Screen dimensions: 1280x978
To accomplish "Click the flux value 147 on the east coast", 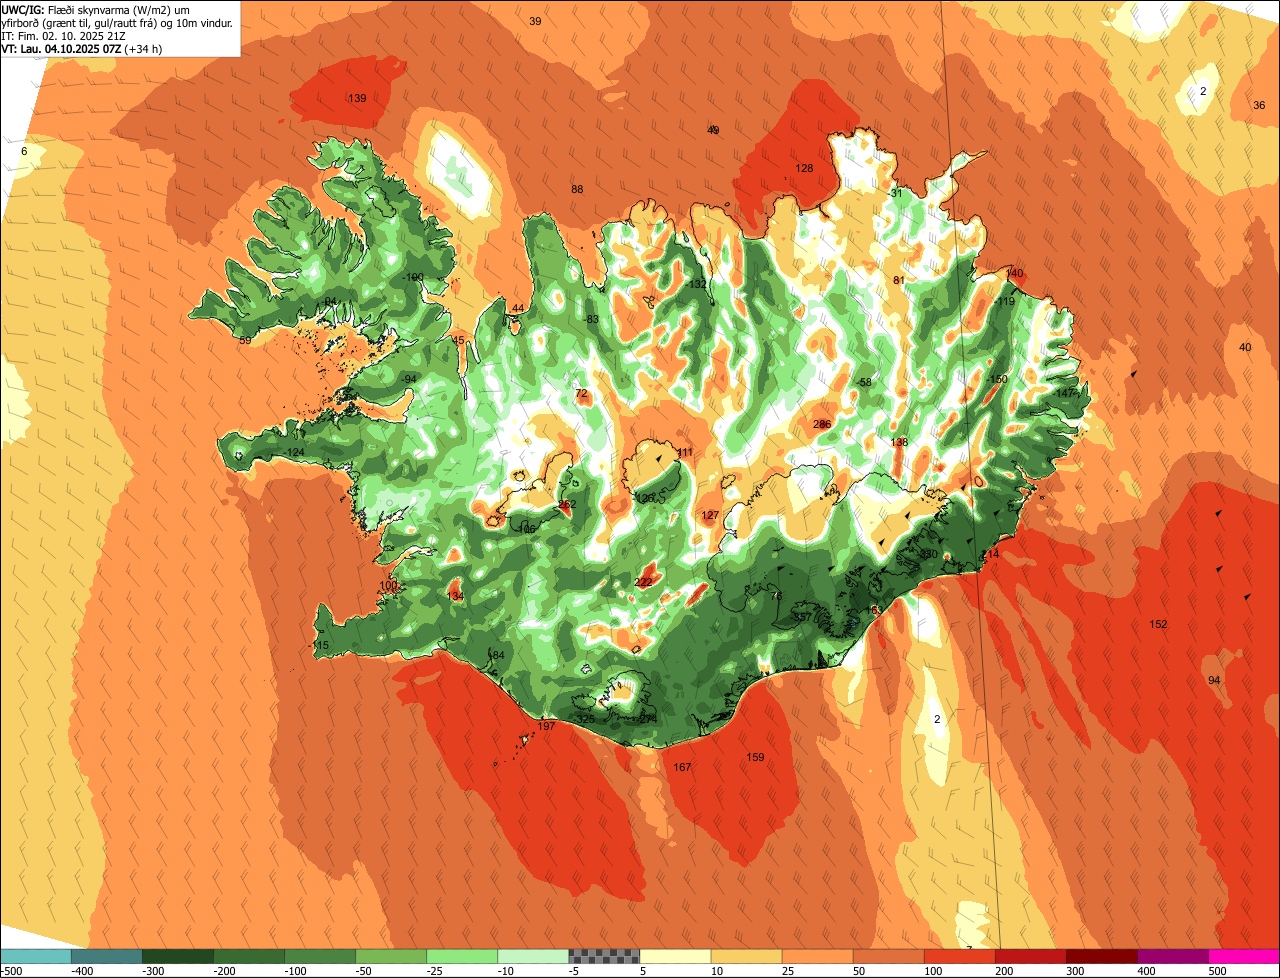I will pos(1065,393).
